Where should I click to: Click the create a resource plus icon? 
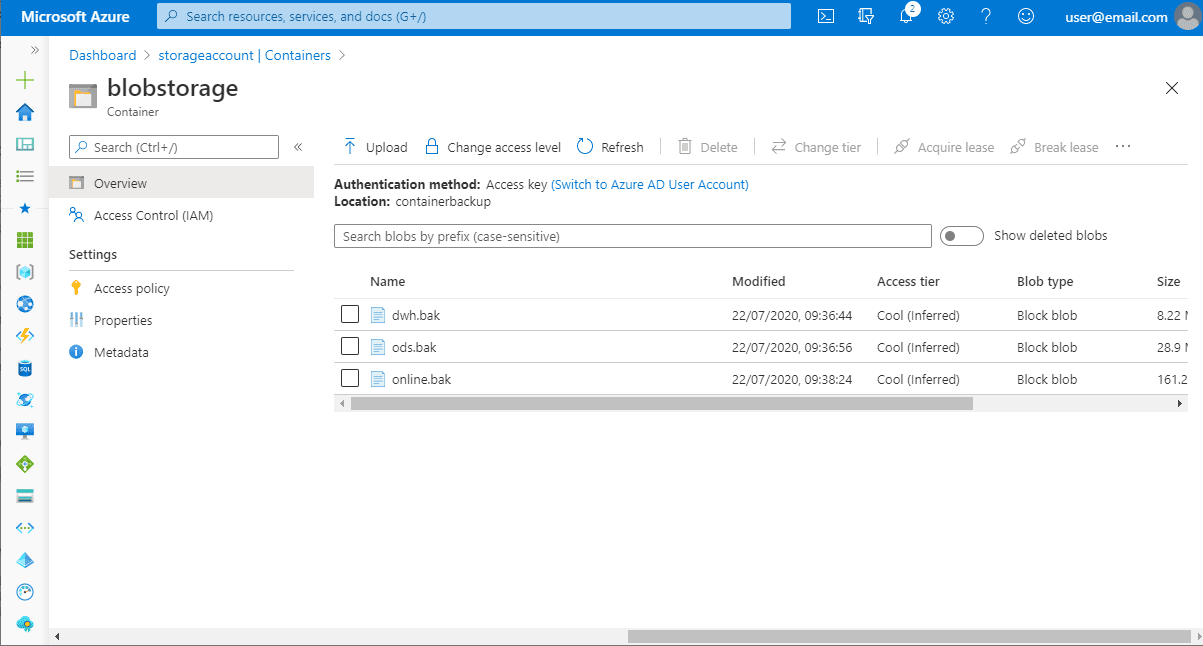(x=25, y=80)
